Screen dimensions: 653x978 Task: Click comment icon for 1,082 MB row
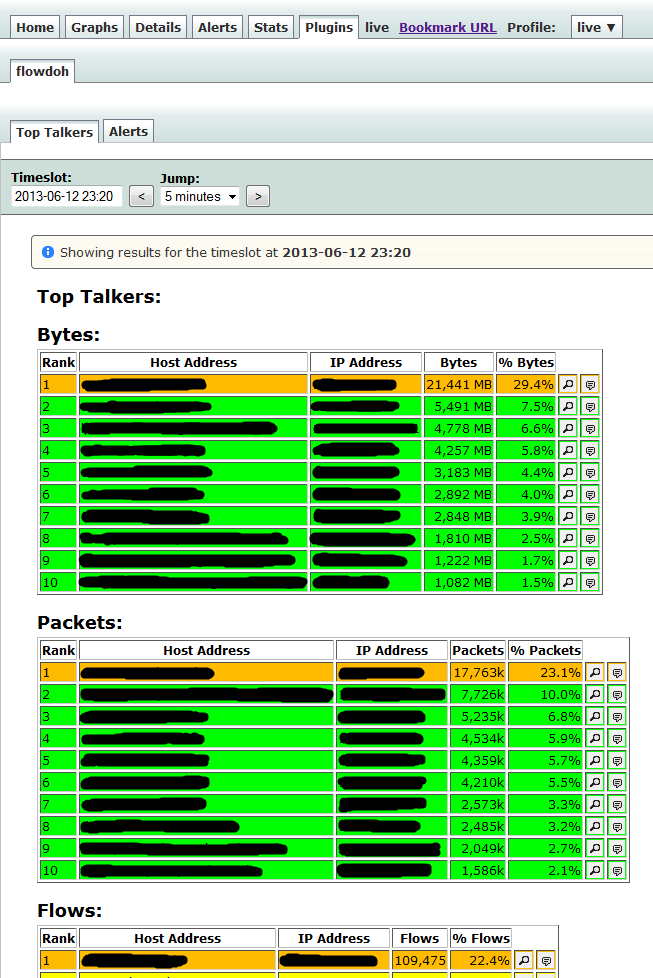click(589, 583)
